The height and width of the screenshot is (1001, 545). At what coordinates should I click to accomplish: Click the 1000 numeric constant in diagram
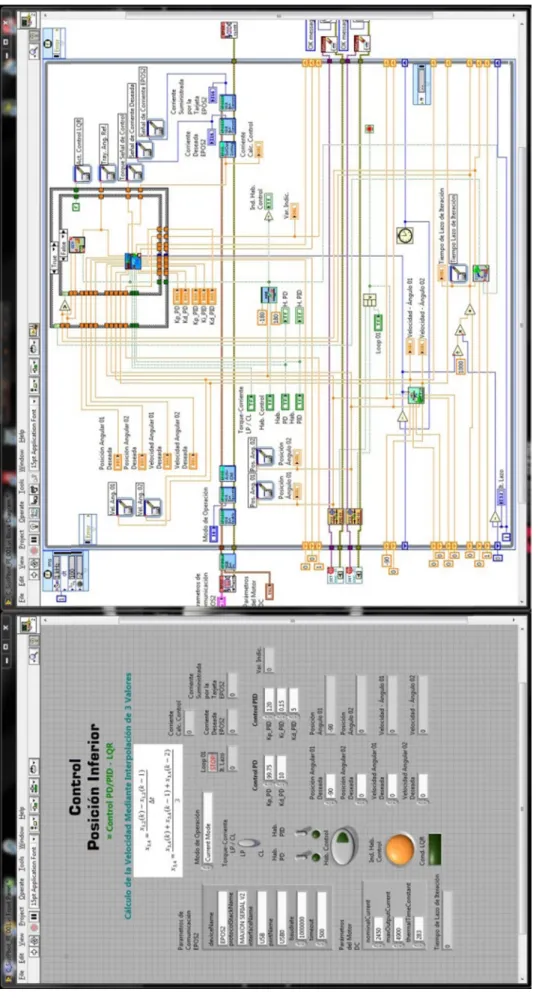click(x=461, y=367)
